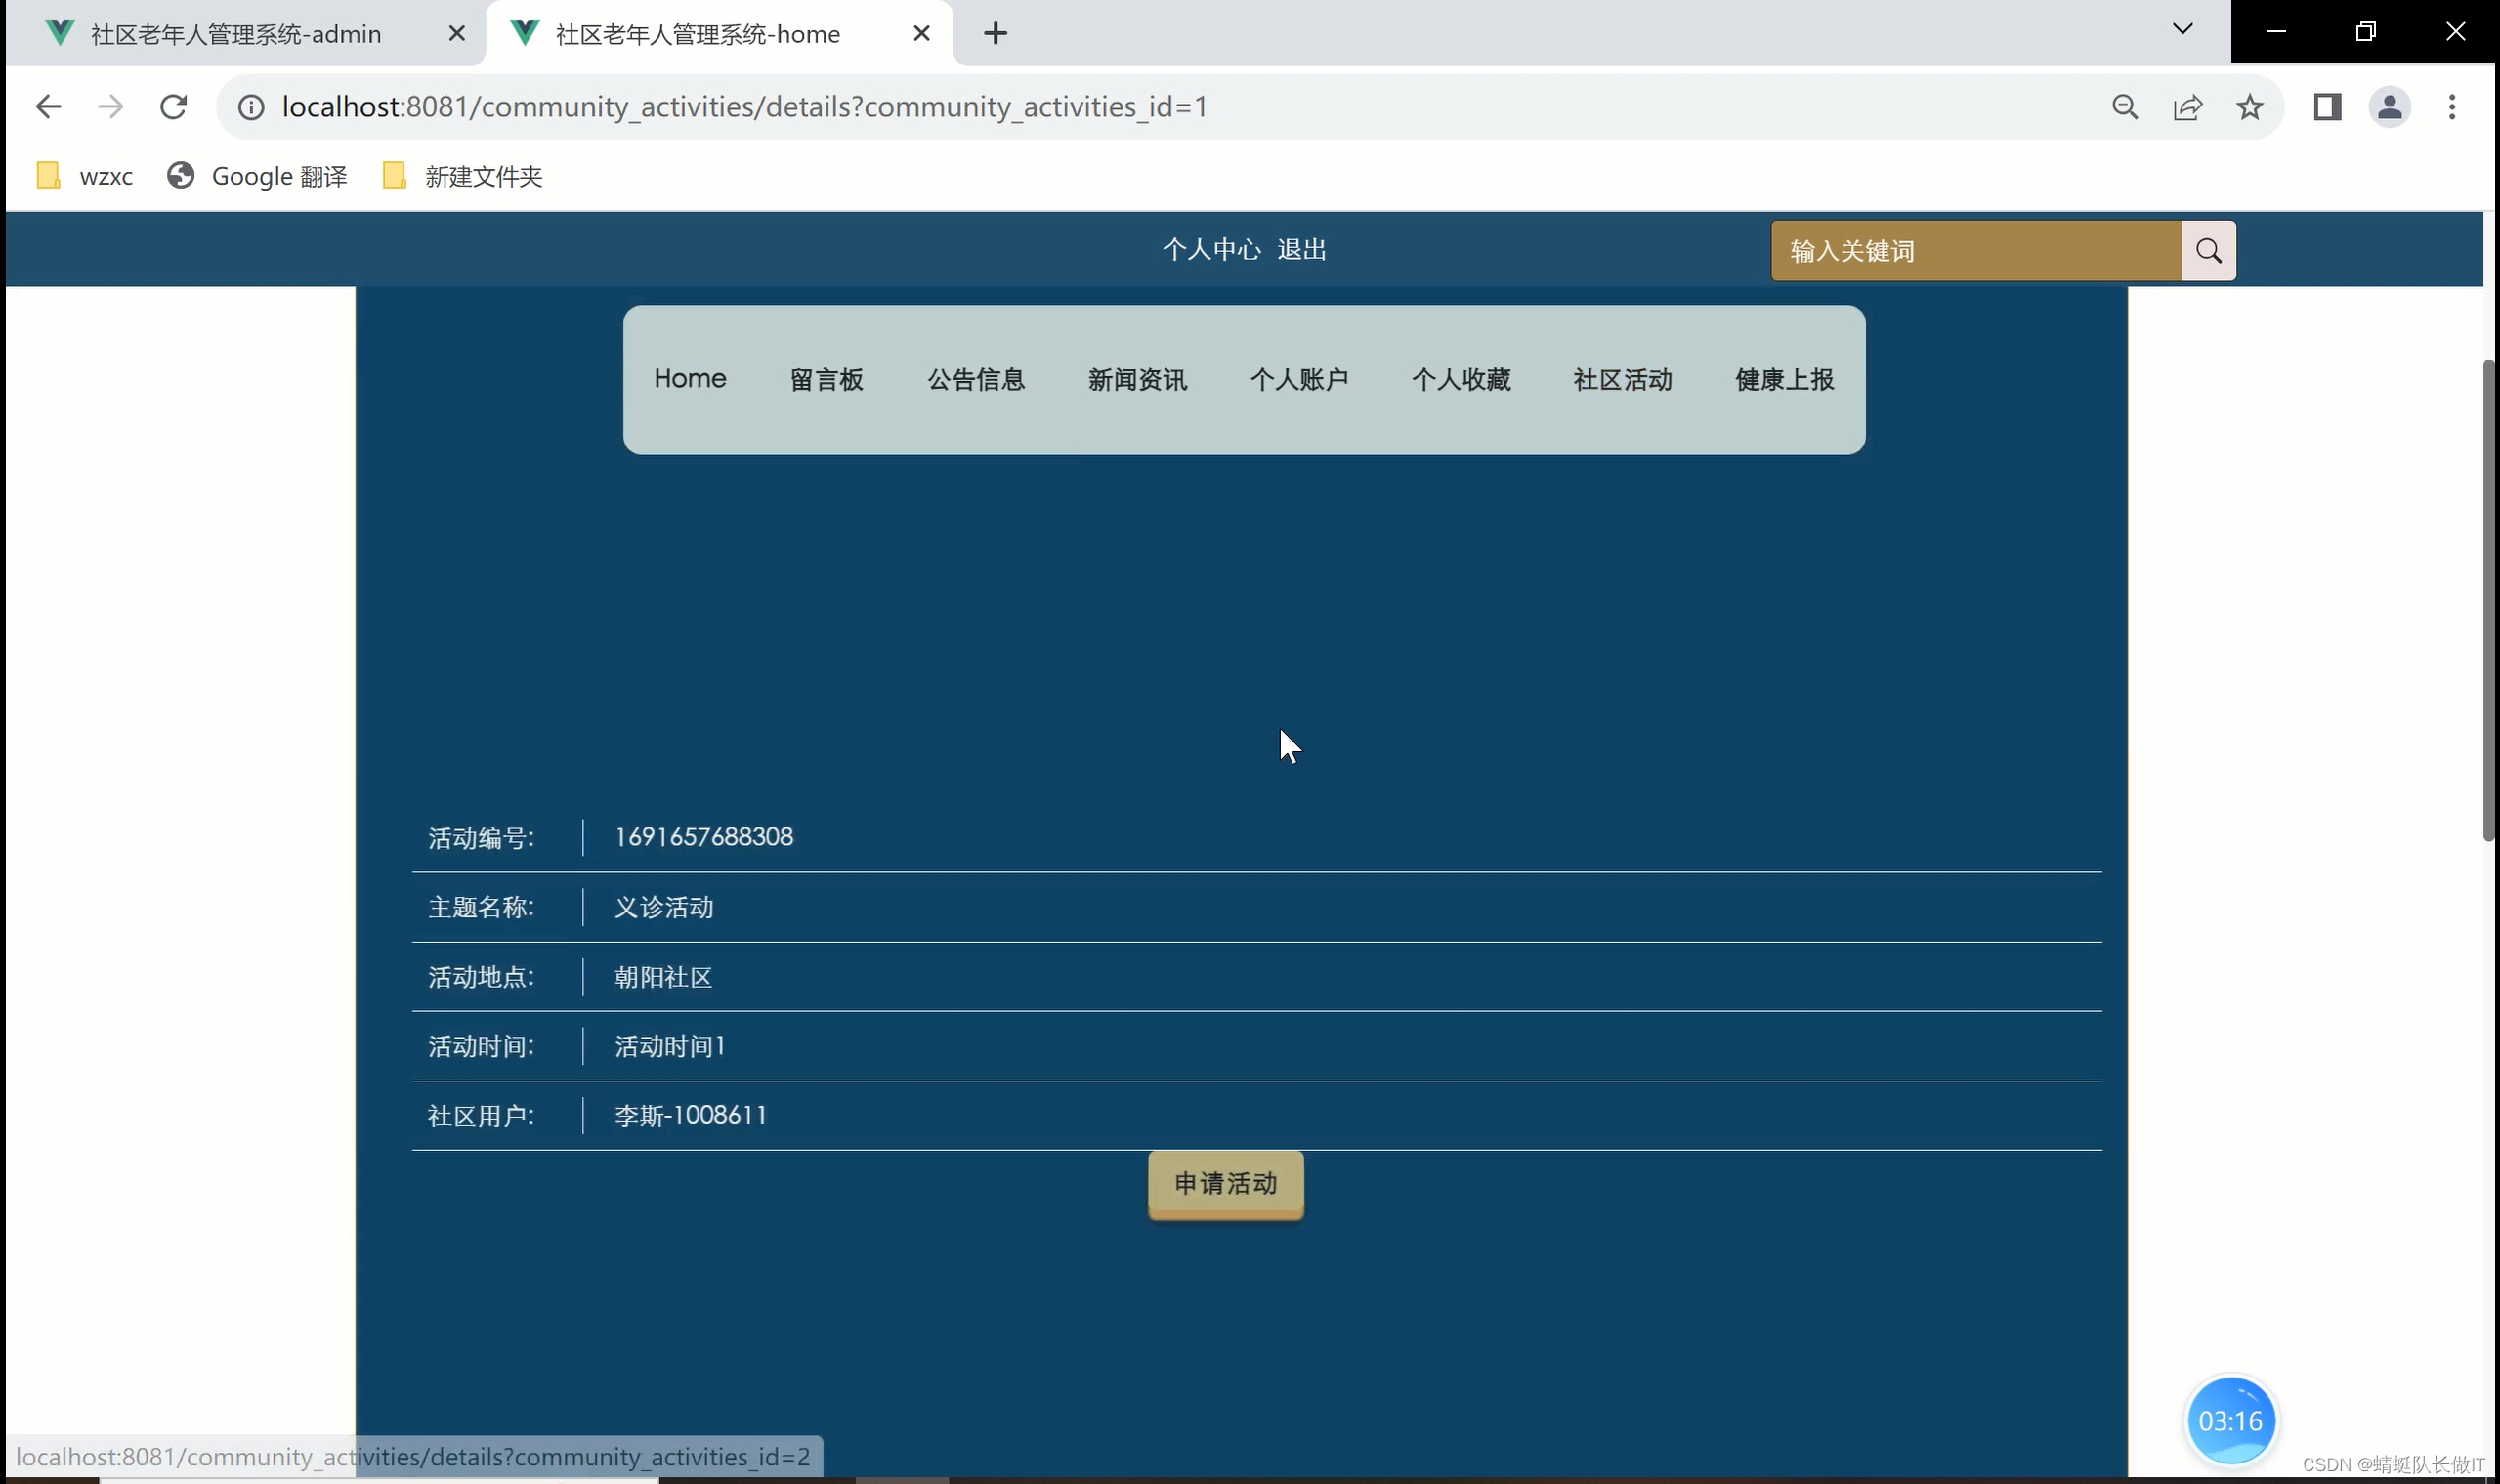Open the 个人中心 link
This screenshot has width=2500, height=1484.
tap(1211, 250)
